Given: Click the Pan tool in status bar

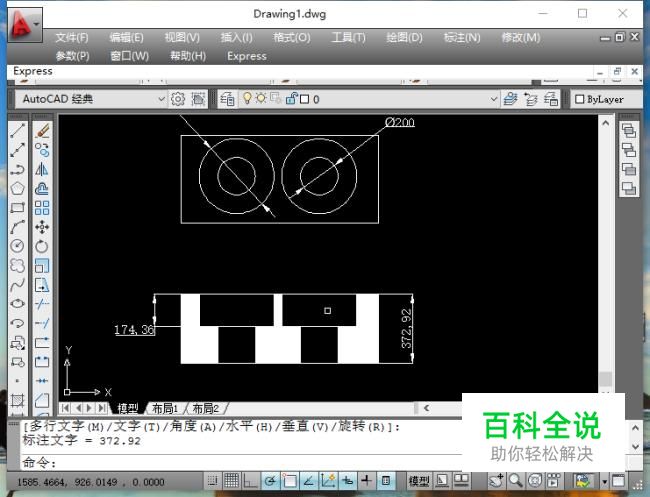Looking at the screenshot, I should tap(496, 481).
